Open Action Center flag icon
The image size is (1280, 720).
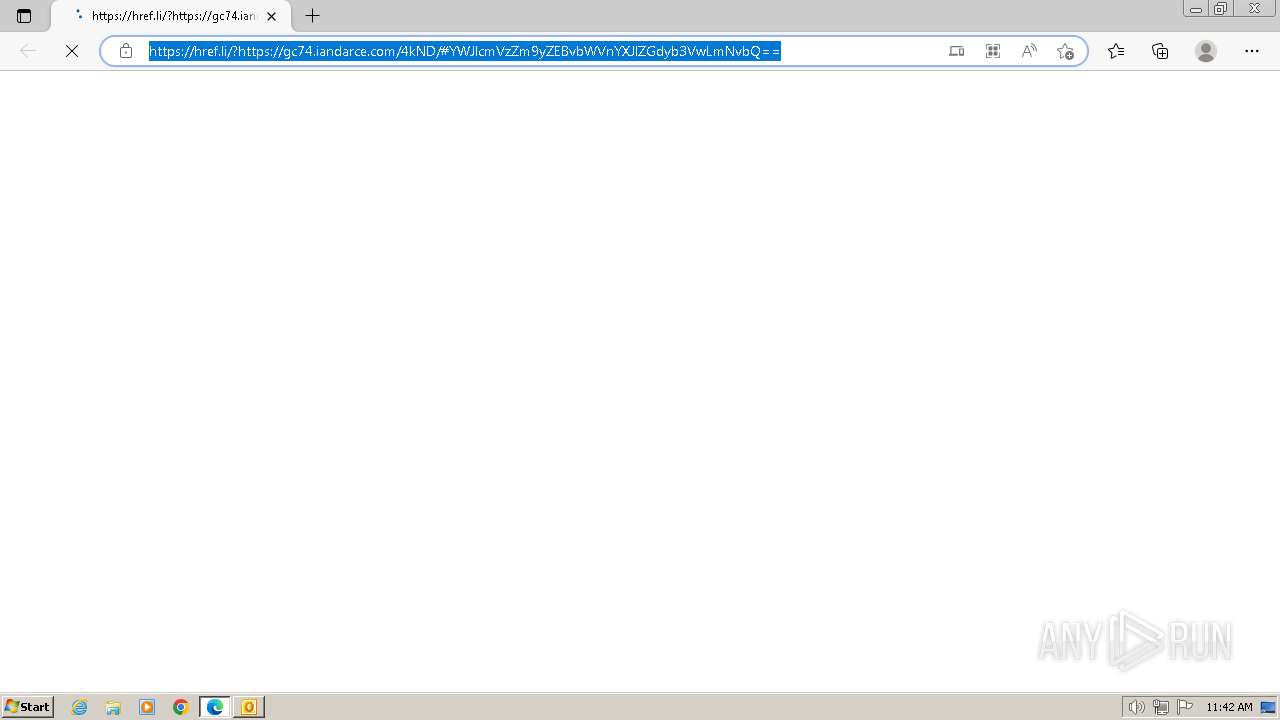point(1185,707)
